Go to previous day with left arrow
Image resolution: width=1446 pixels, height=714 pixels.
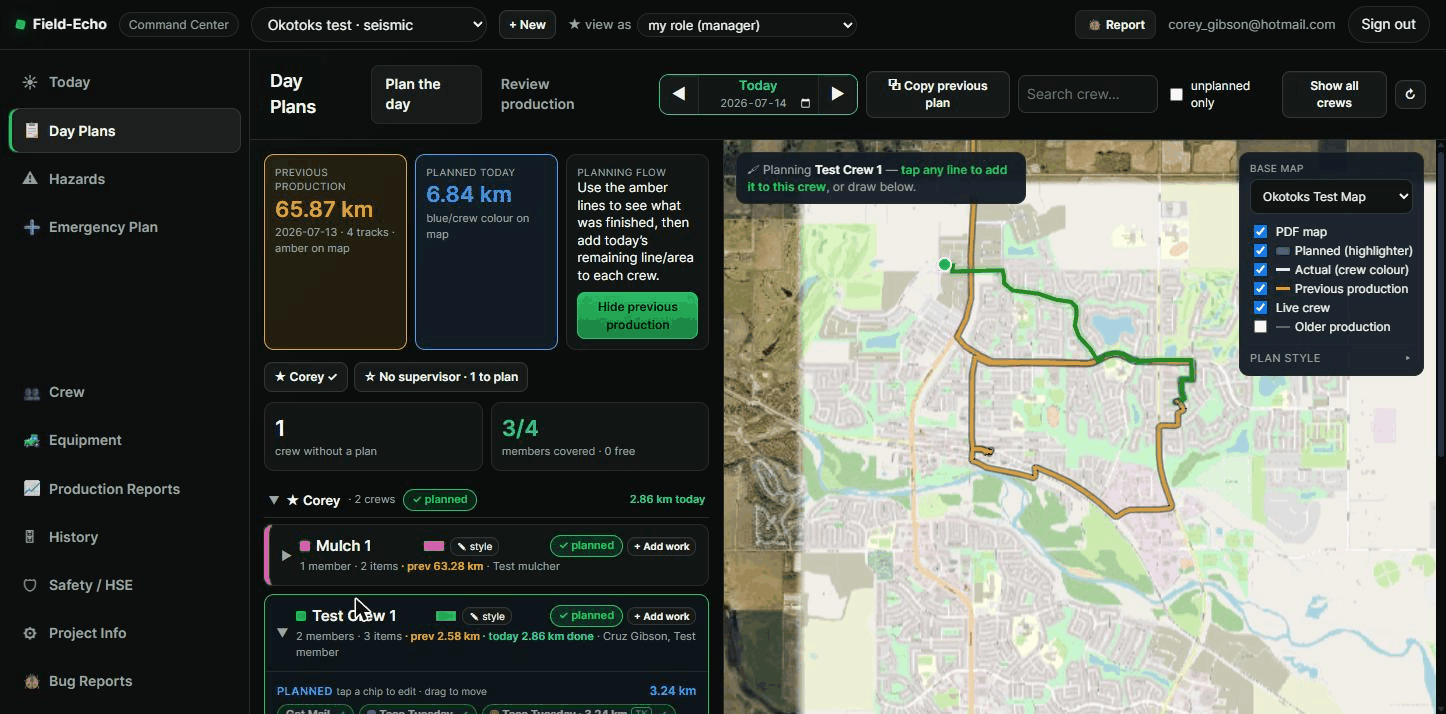click(679, 94)
